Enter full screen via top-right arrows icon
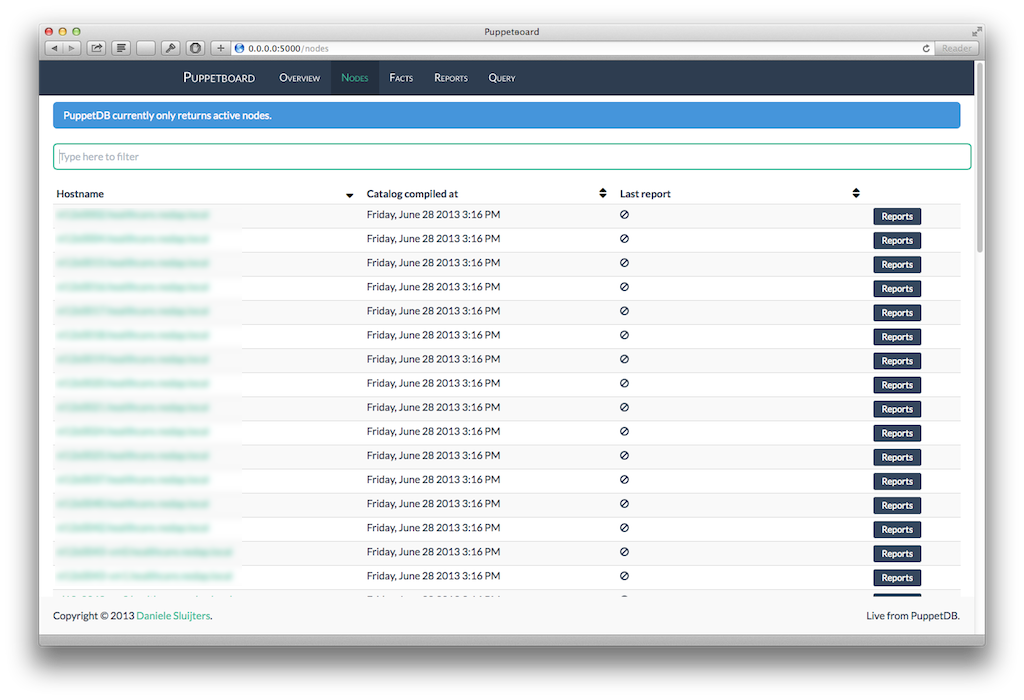 [976, 32]
